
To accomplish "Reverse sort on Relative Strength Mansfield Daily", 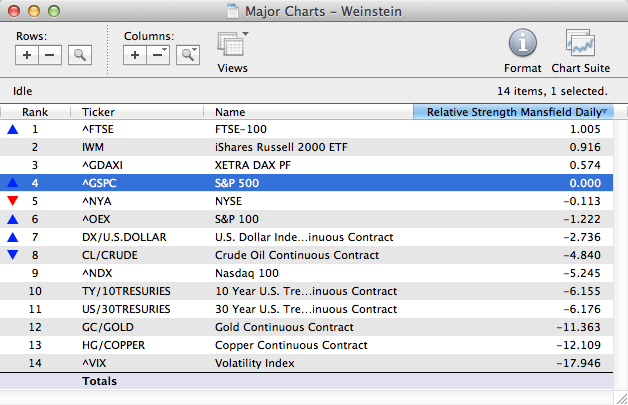I will (x=516, y=112).
